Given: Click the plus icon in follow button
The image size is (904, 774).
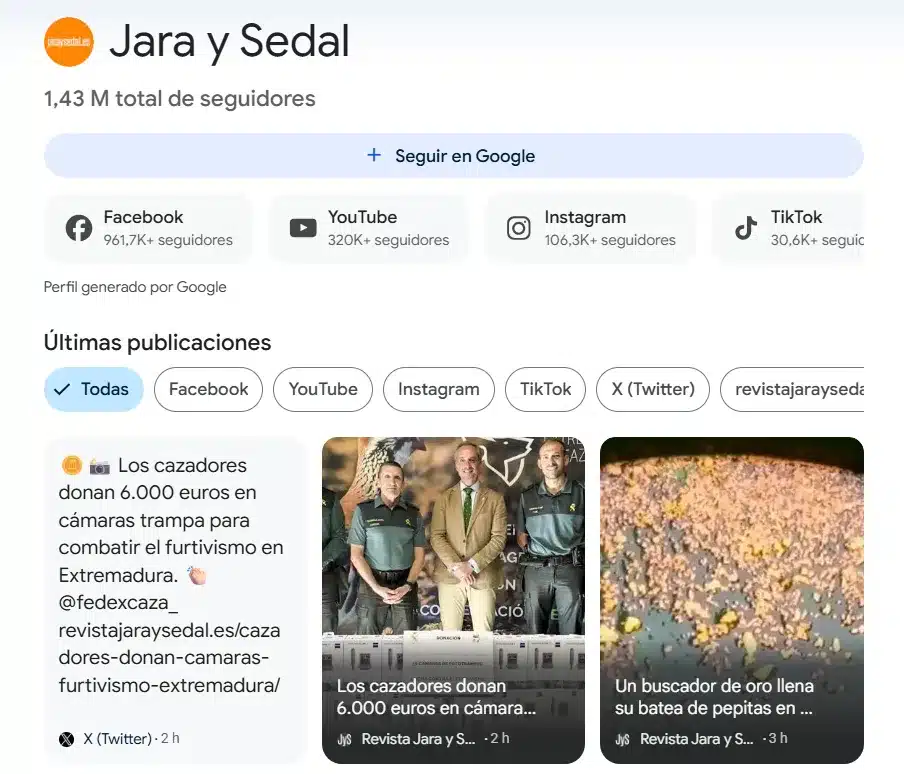Looking at the screenshot, I should [374, 155].
